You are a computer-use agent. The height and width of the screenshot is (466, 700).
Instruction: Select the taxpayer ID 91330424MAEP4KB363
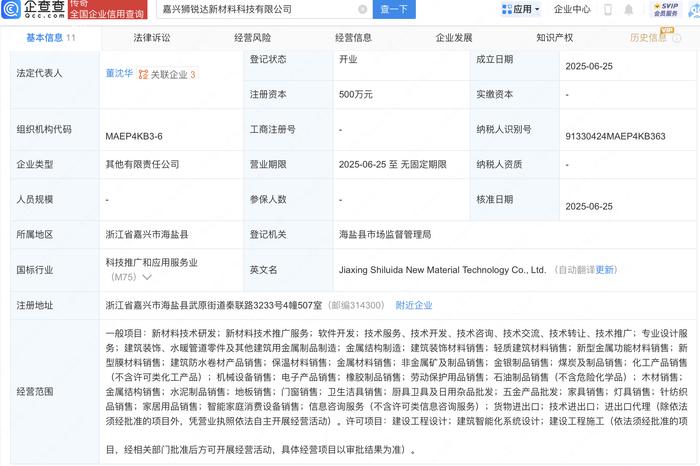point(615,137)
